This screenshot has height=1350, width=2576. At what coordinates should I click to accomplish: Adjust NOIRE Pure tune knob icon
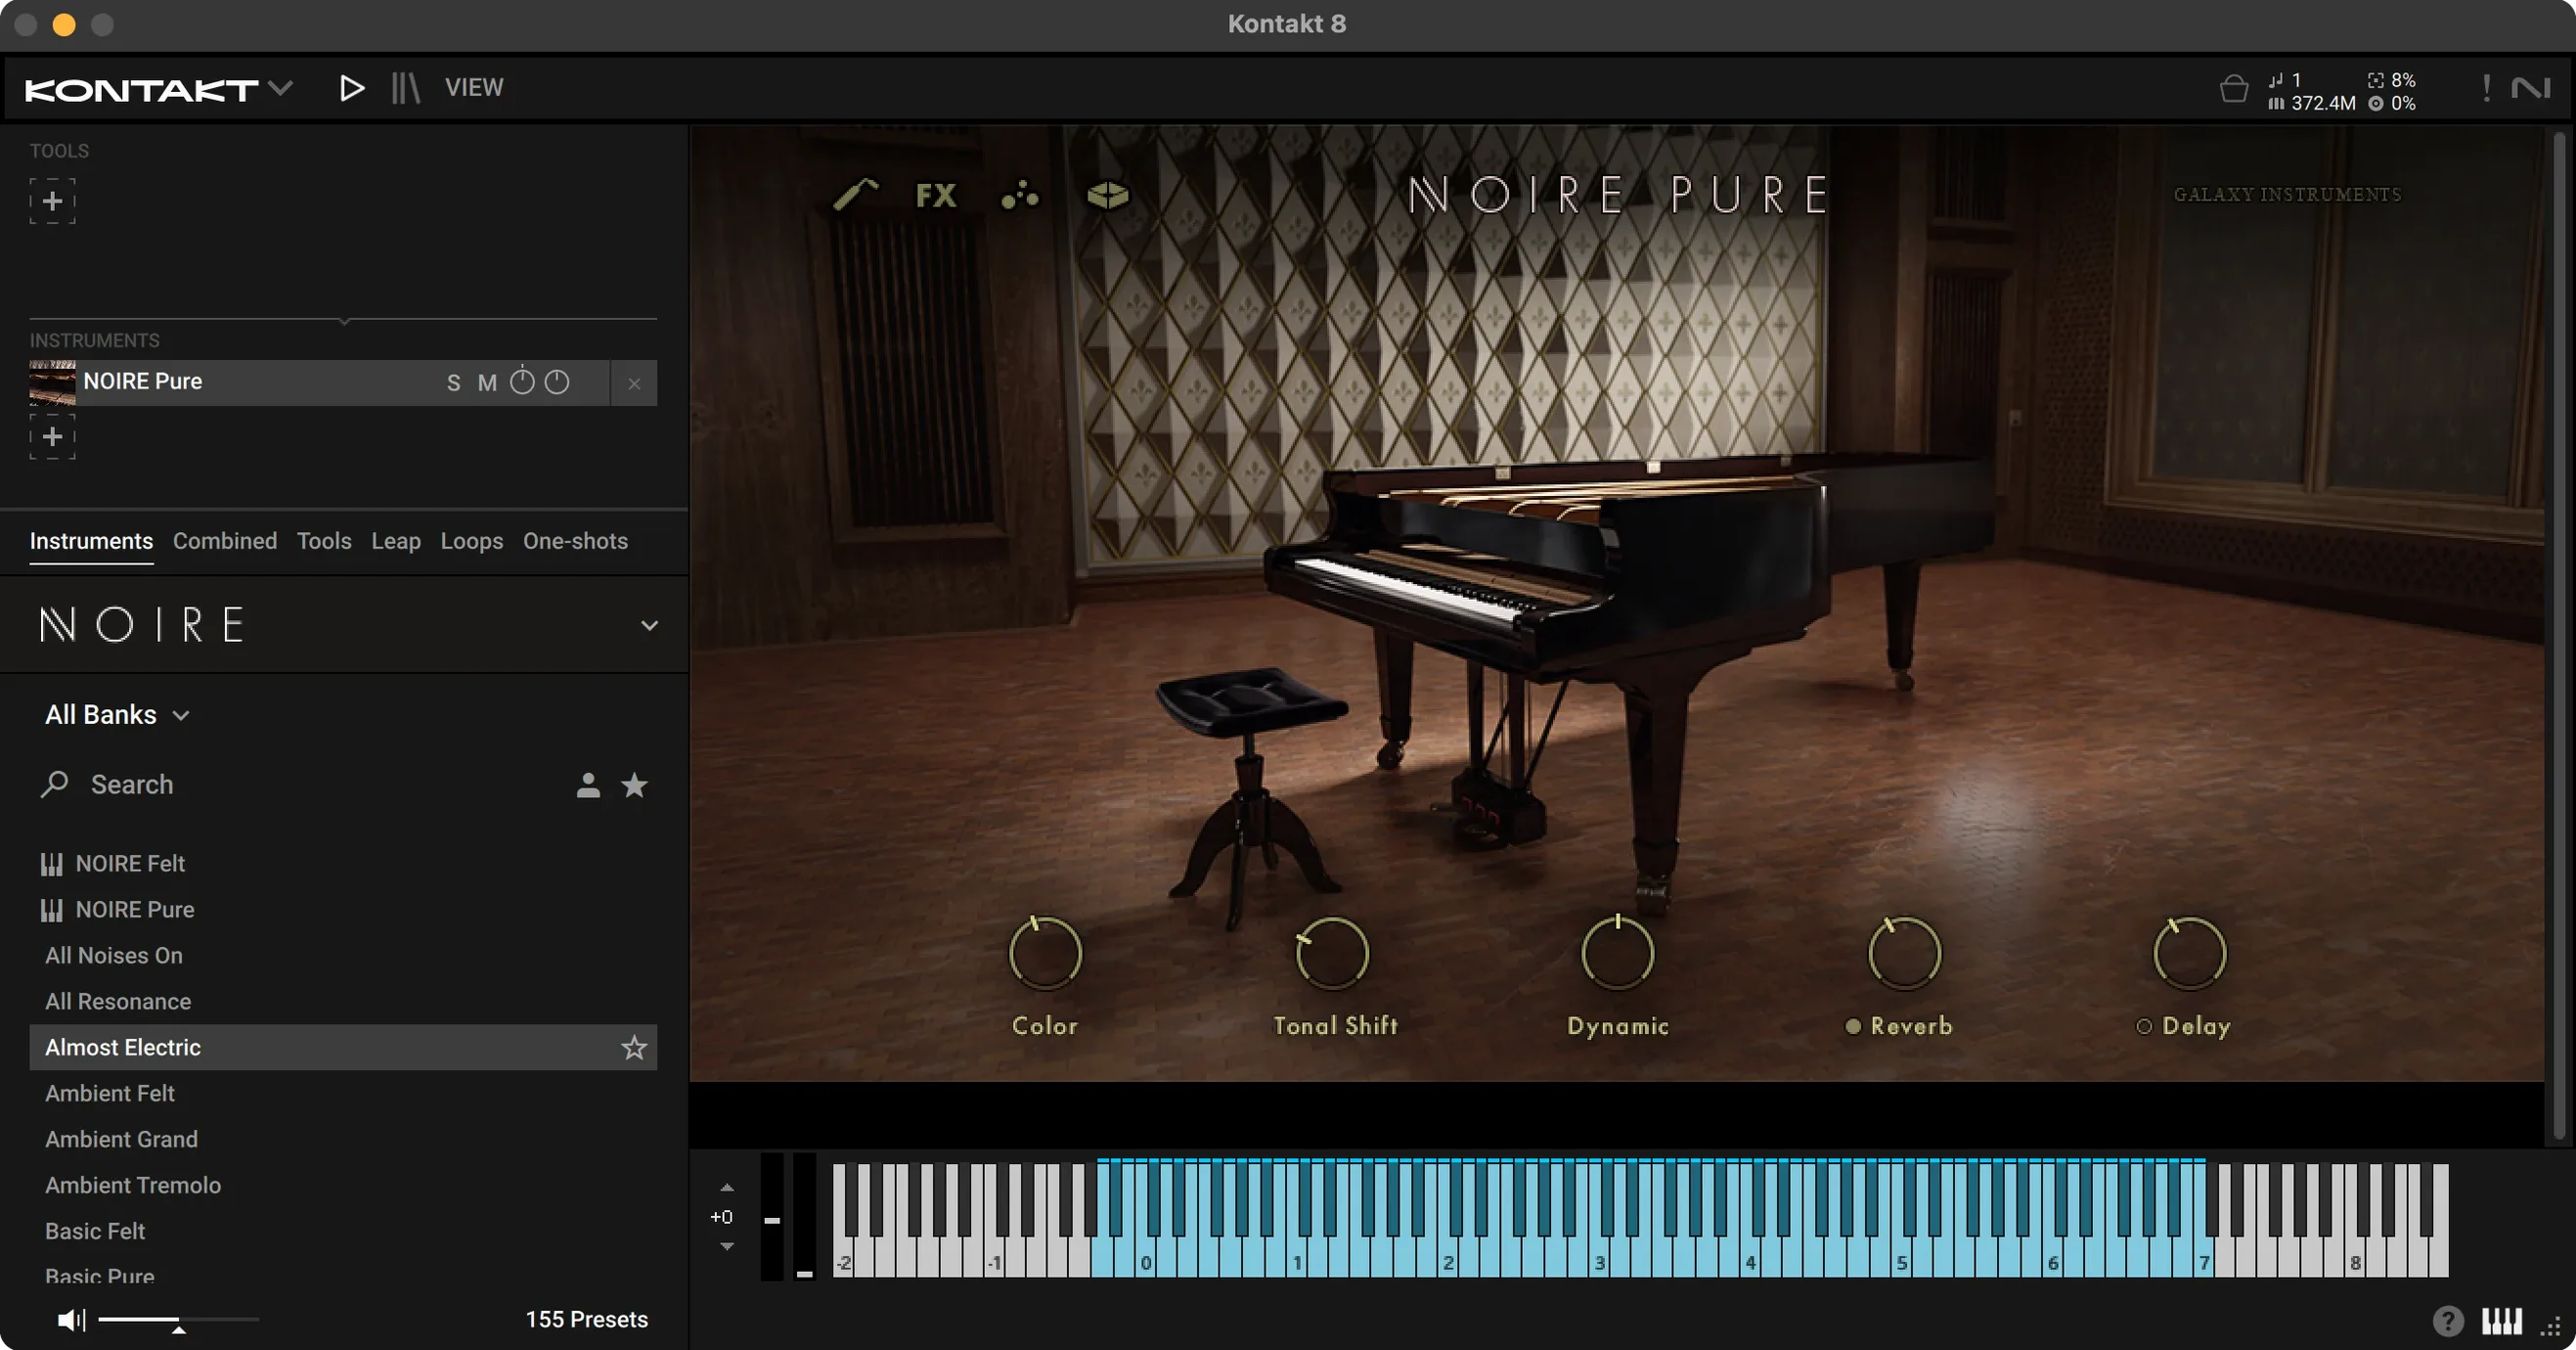[522, 381]
